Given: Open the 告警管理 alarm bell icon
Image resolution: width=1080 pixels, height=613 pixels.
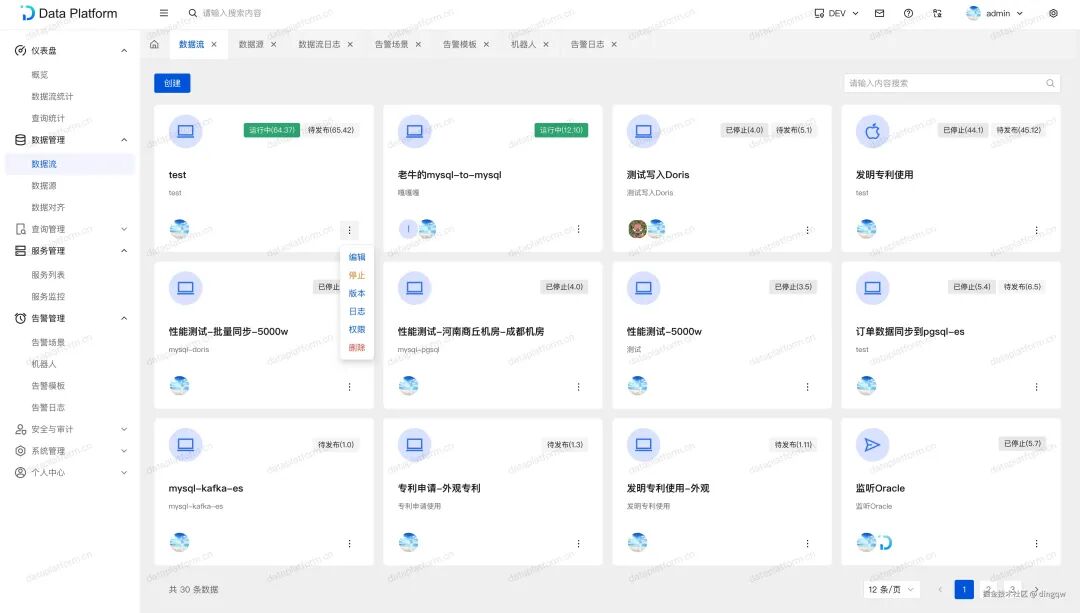Looking at the screenshot, I should coord(22,319).
